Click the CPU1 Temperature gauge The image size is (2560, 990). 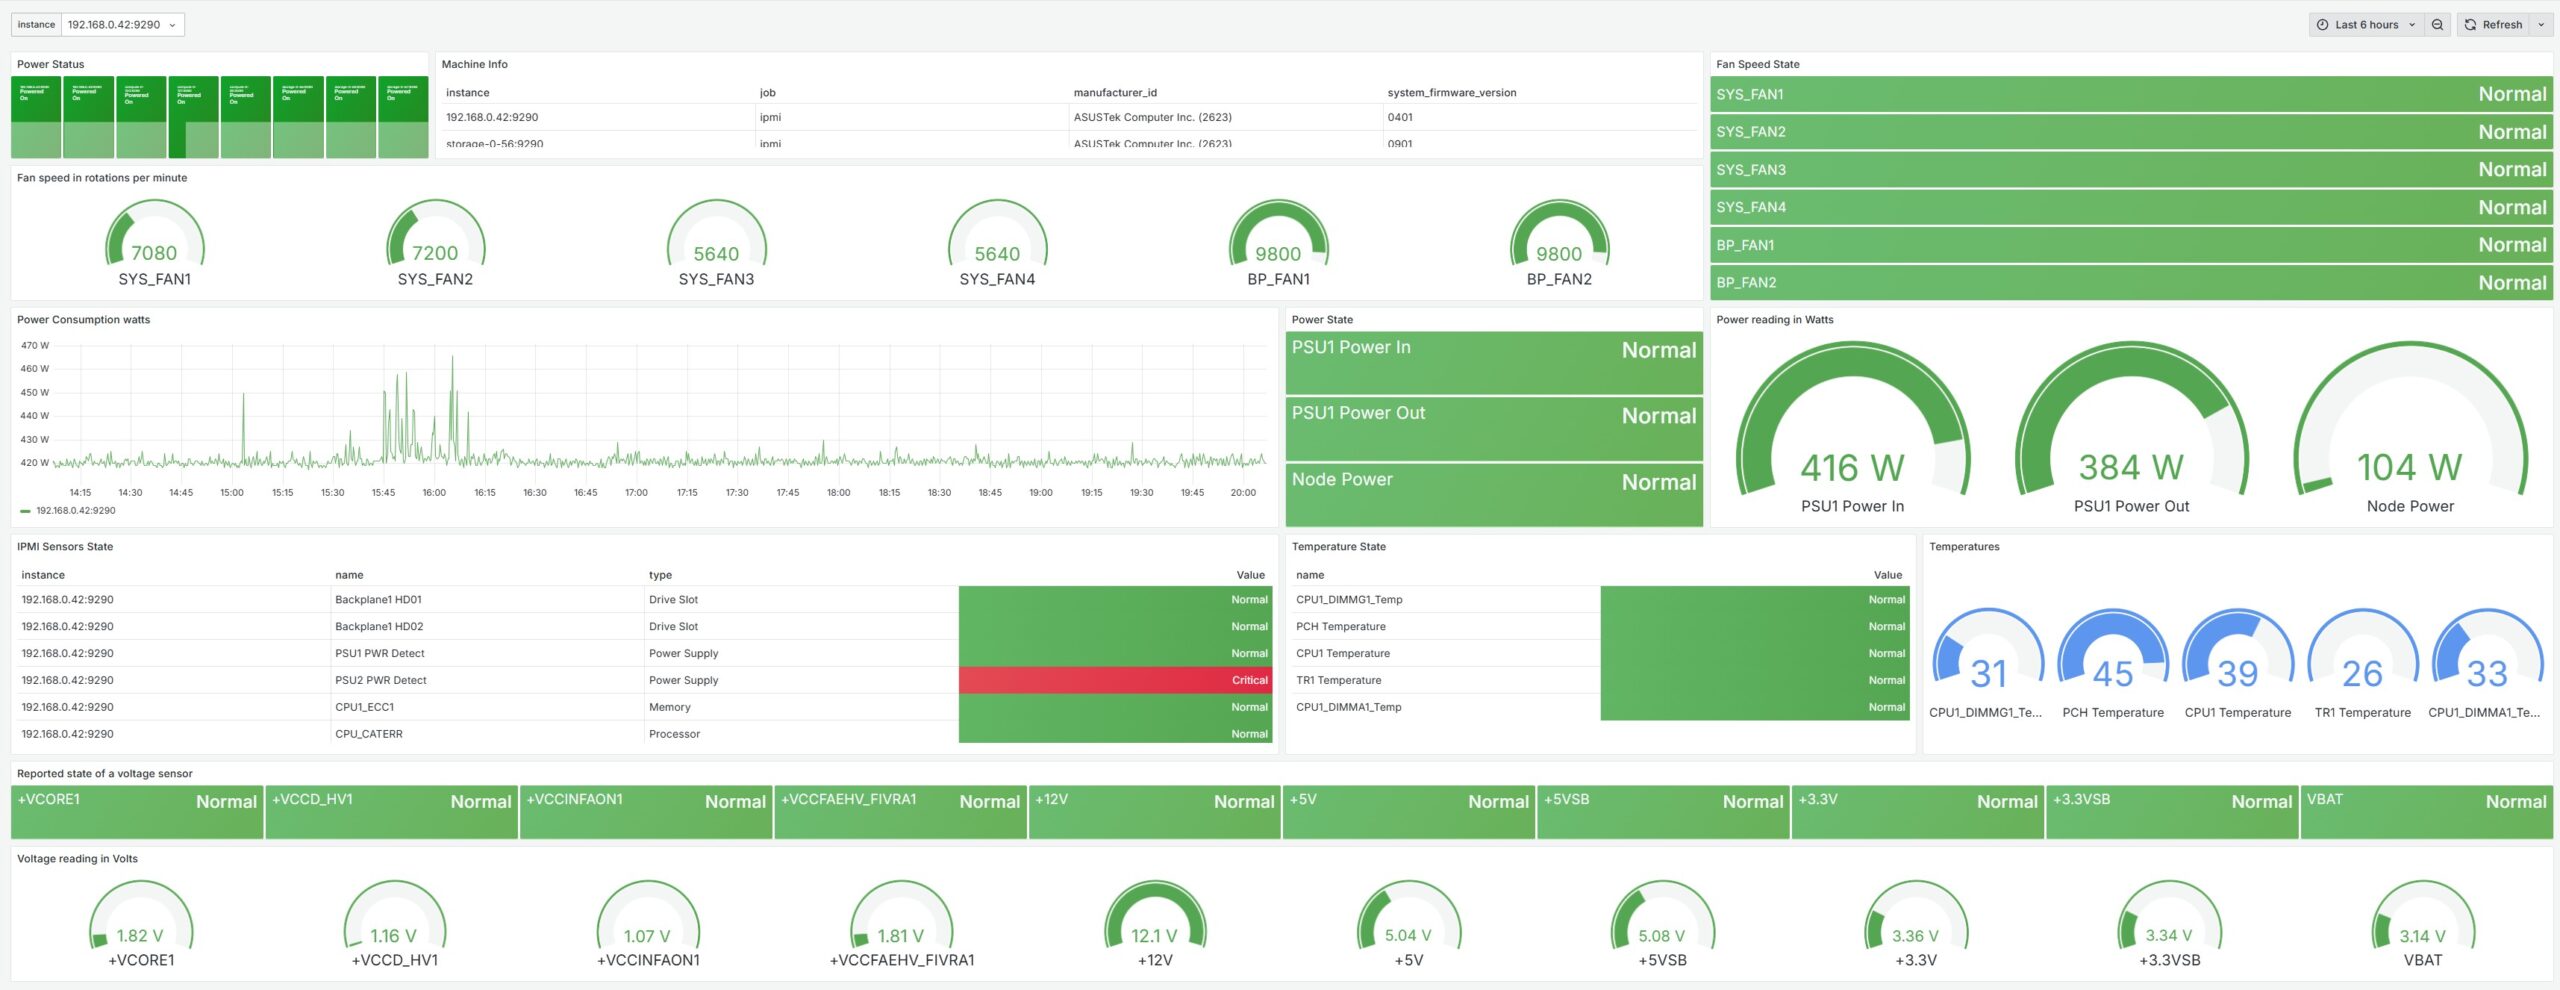click(x=2237, y=660)
